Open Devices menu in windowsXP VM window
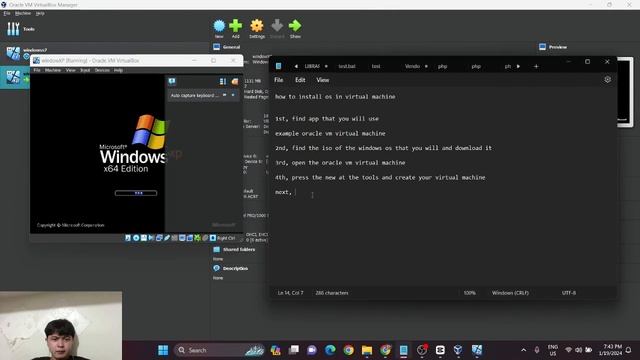640x360 pixels. pyautogui.click(x=102, y=70)
